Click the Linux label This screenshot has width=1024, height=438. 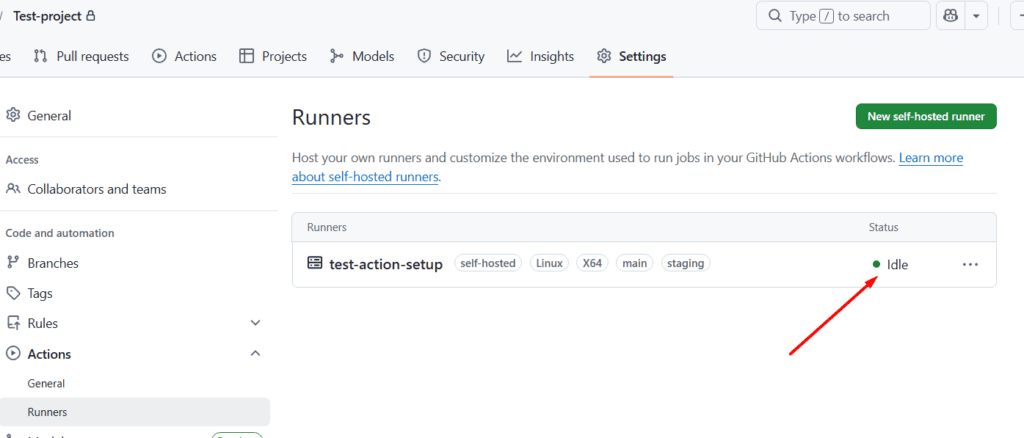tap(549, 263)
